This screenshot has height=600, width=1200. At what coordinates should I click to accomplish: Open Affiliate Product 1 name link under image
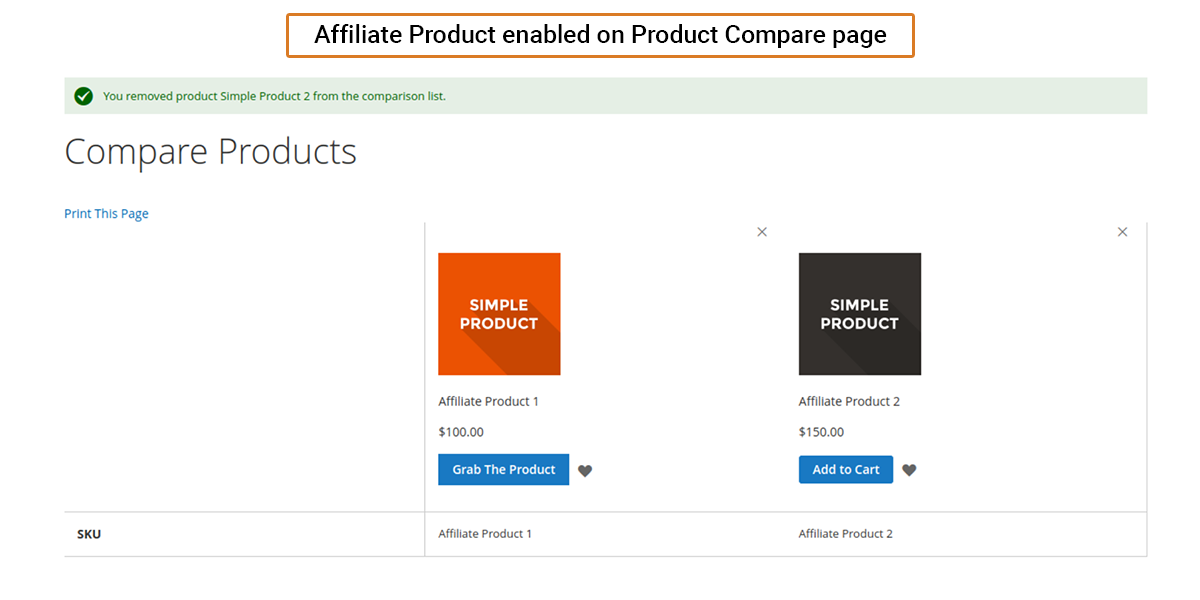click(488, 401)
